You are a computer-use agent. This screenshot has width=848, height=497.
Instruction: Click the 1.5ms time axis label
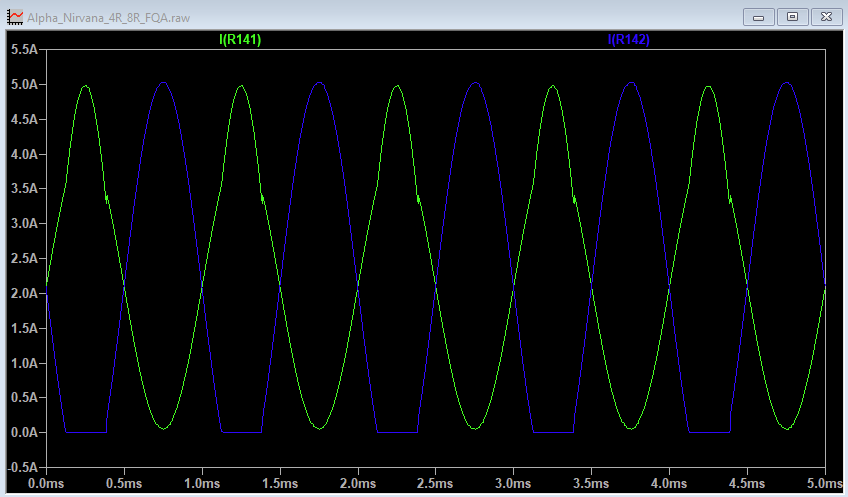click(280, 483)
